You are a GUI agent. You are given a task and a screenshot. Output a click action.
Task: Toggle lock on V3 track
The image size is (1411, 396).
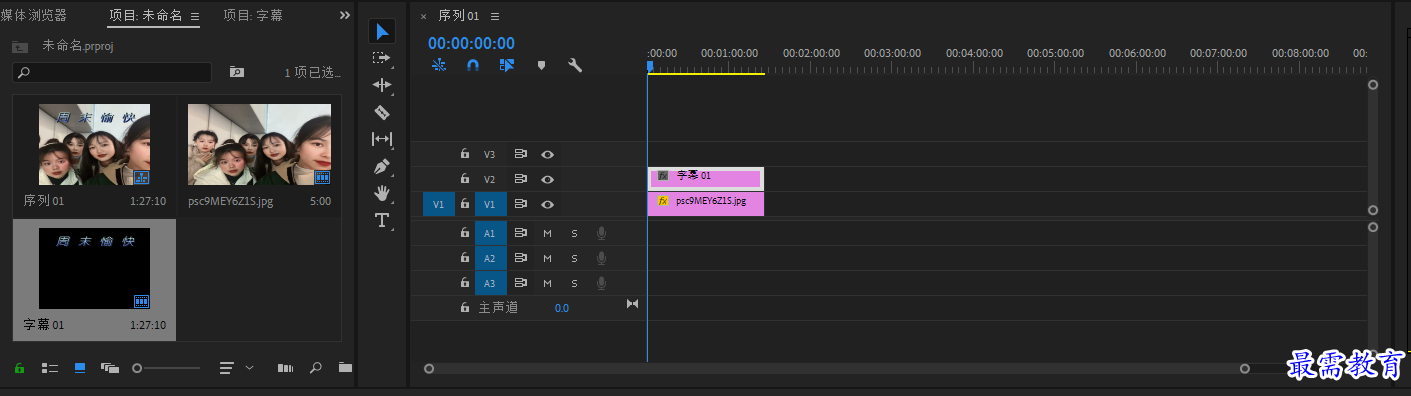point(465,154)
